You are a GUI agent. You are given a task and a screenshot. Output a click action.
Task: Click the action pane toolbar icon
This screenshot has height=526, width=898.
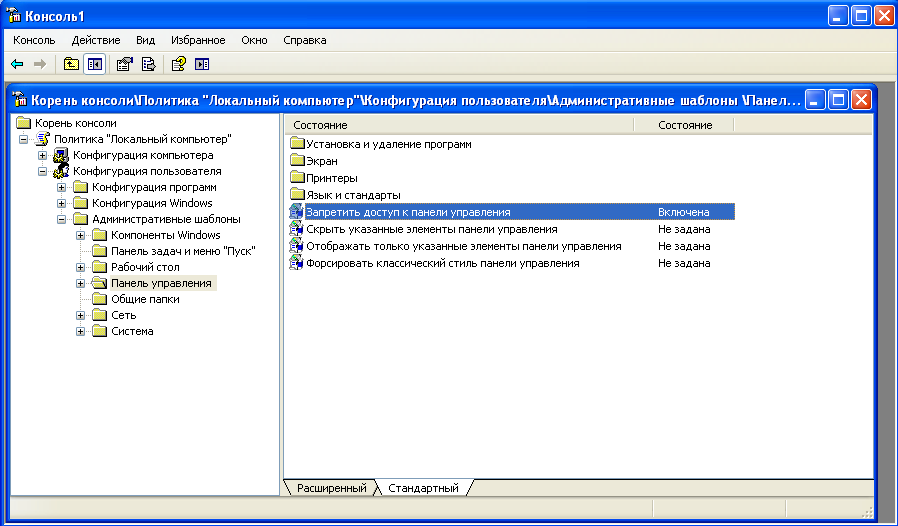[x=202, y=64]
